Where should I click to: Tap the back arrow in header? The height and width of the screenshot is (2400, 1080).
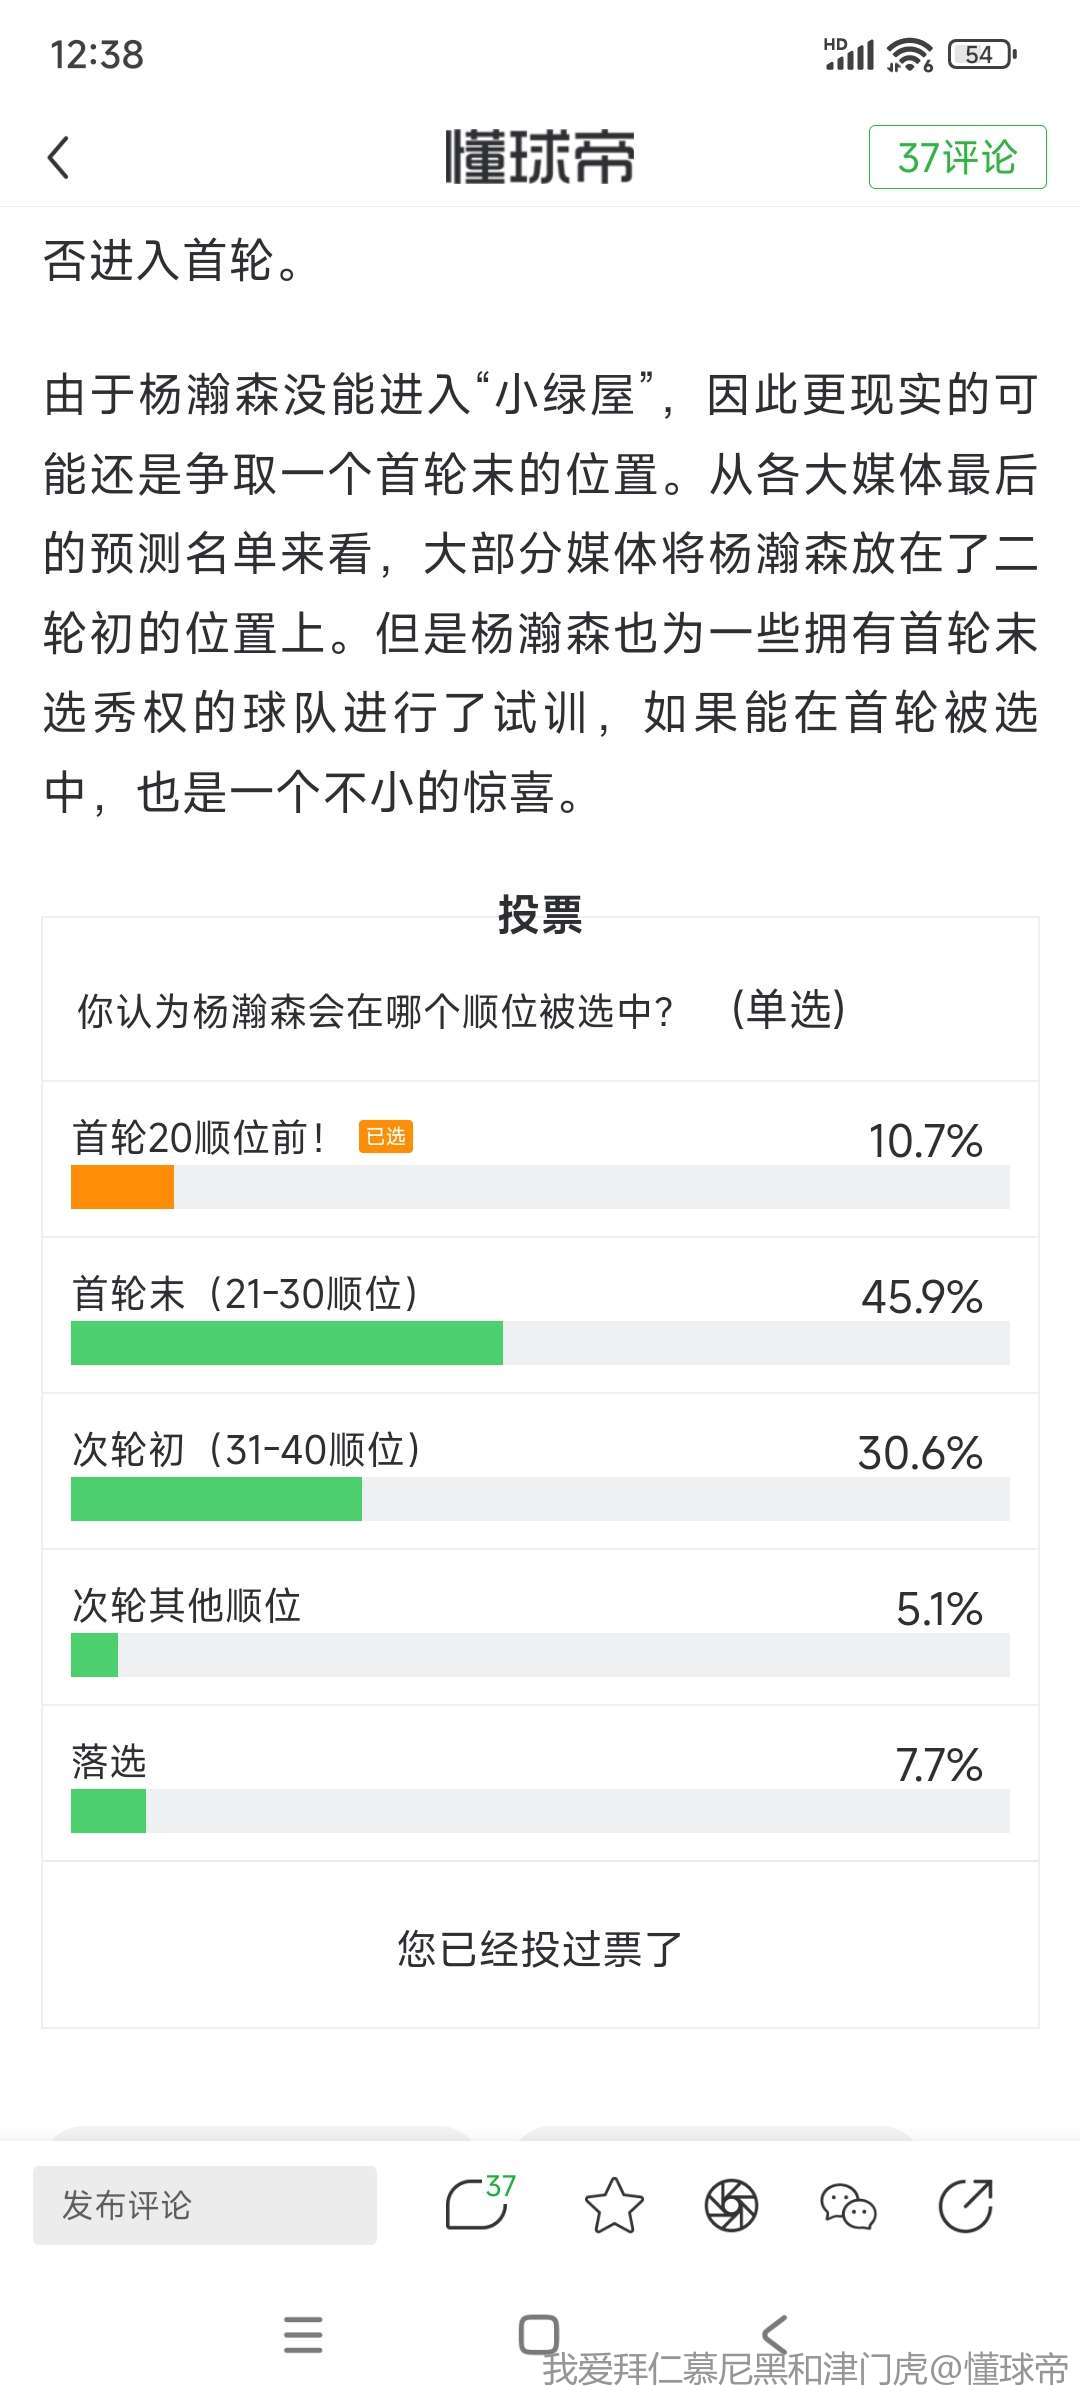59,157
